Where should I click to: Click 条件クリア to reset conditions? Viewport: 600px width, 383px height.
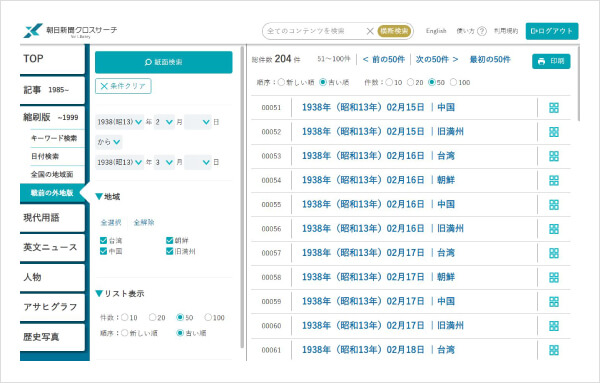tap(123, 86)
